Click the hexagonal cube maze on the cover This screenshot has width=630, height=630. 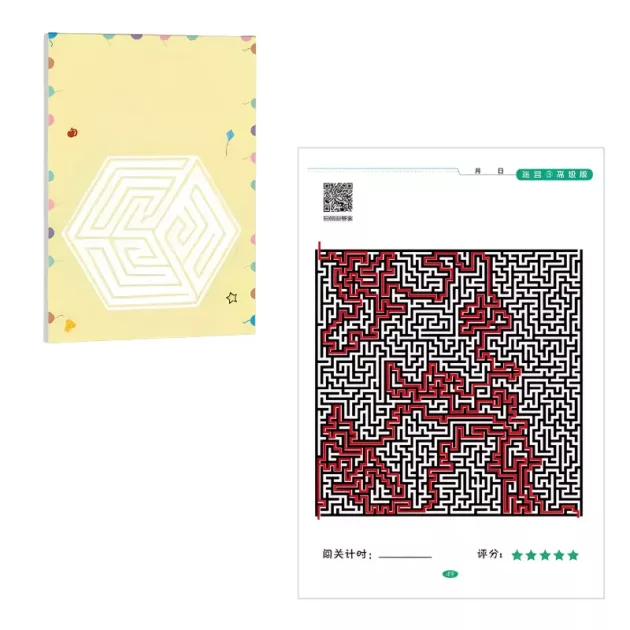click(152, 233)
